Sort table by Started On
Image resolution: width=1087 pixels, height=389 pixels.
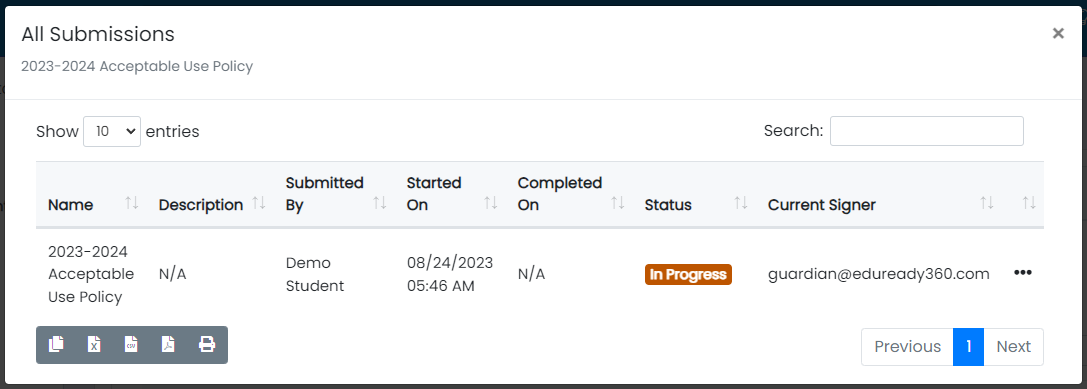(x=491, y=203)
